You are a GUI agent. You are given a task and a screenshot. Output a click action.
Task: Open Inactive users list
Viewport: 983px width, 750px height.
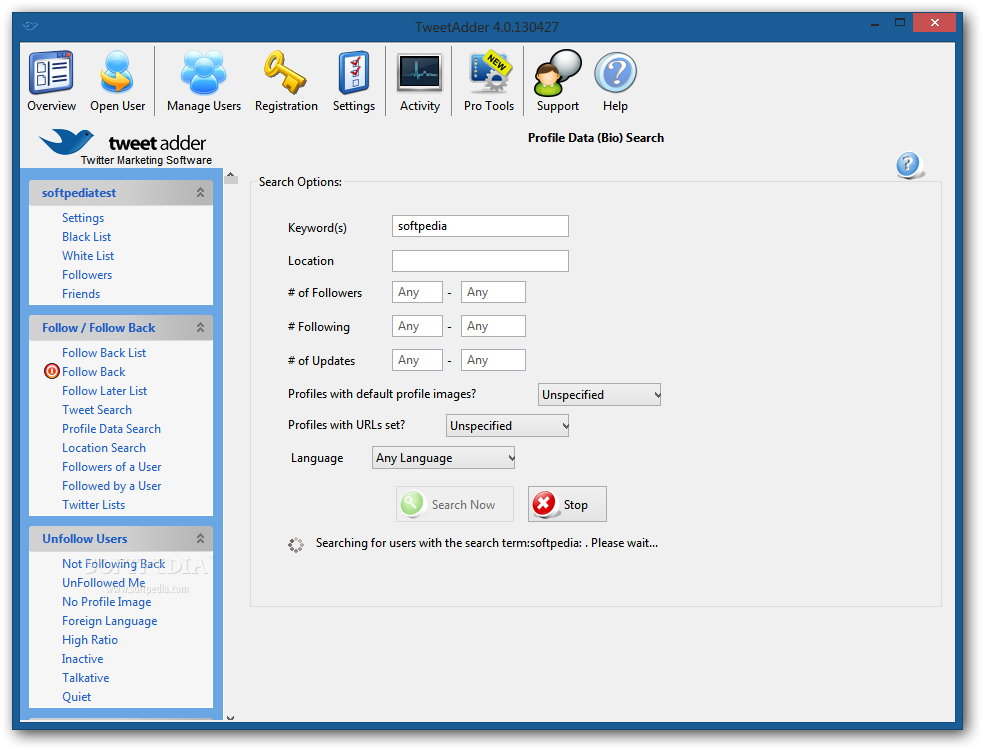point(82,658)
